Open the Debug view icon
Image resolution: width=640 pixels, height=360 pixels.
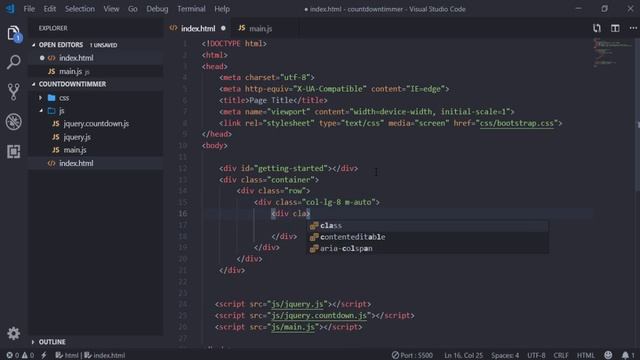(13, 122)
